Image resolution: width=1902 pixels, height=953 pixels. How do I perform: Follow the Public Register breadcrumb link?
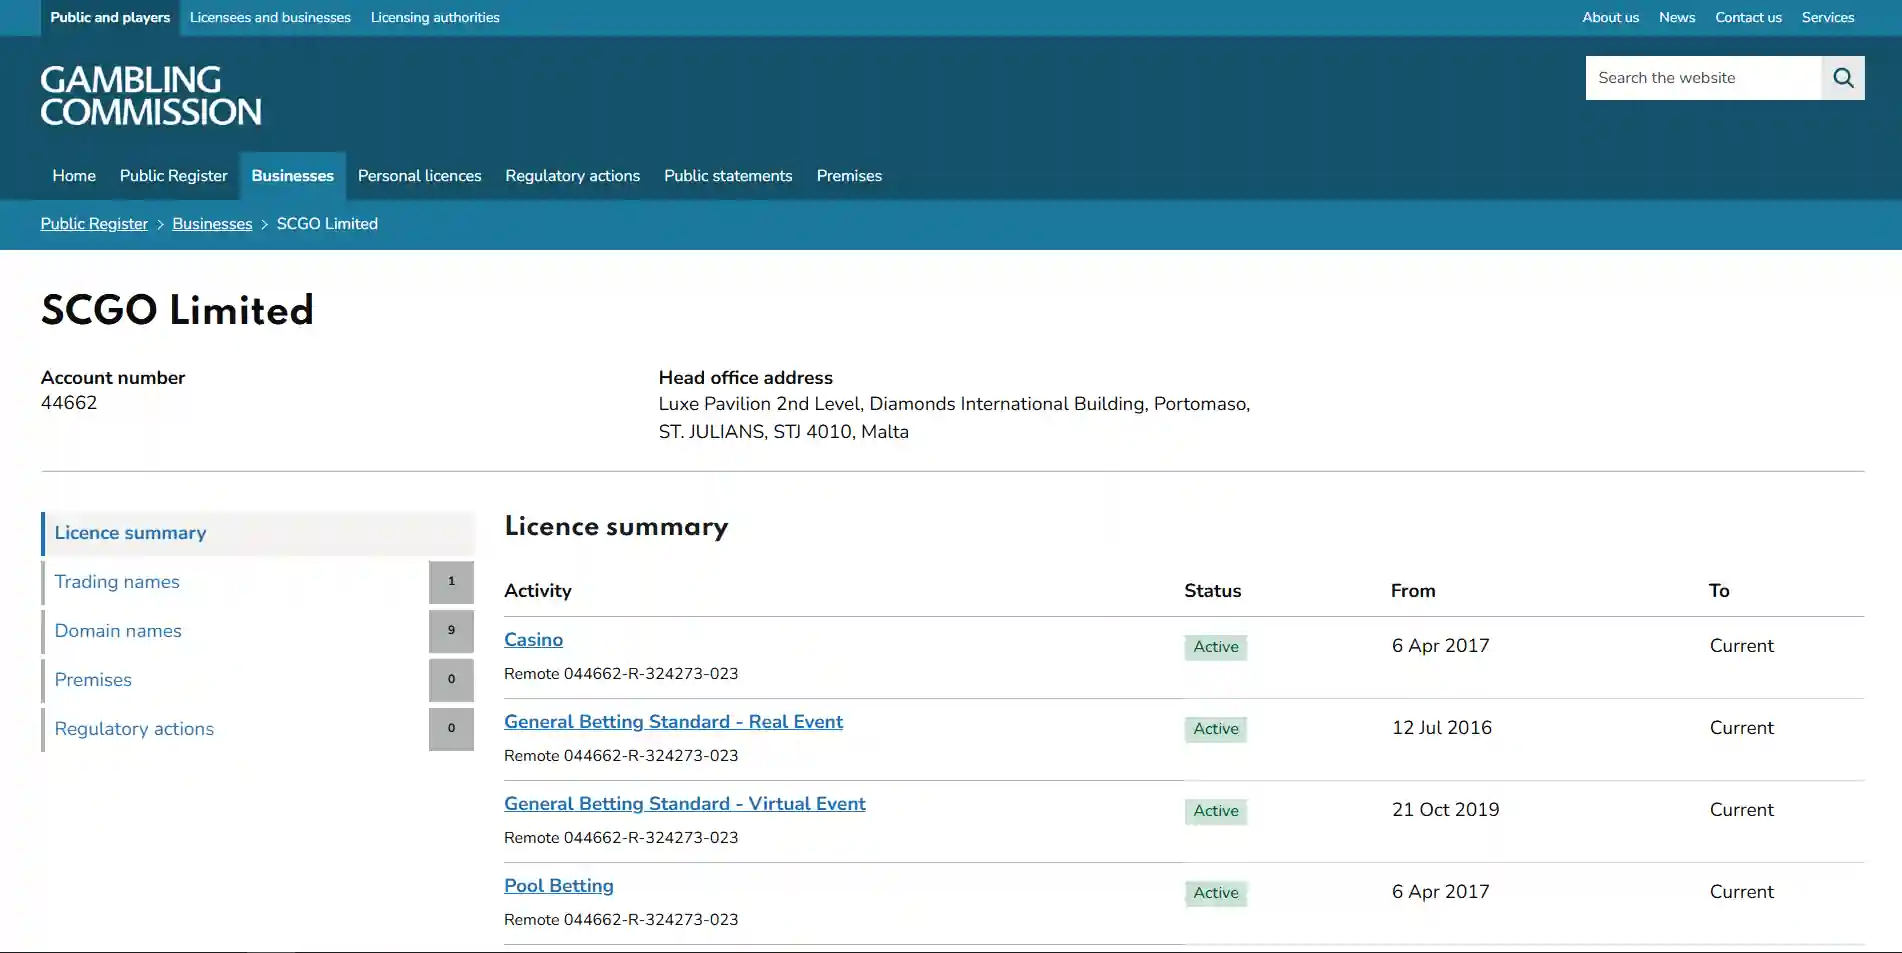[94, 224]
